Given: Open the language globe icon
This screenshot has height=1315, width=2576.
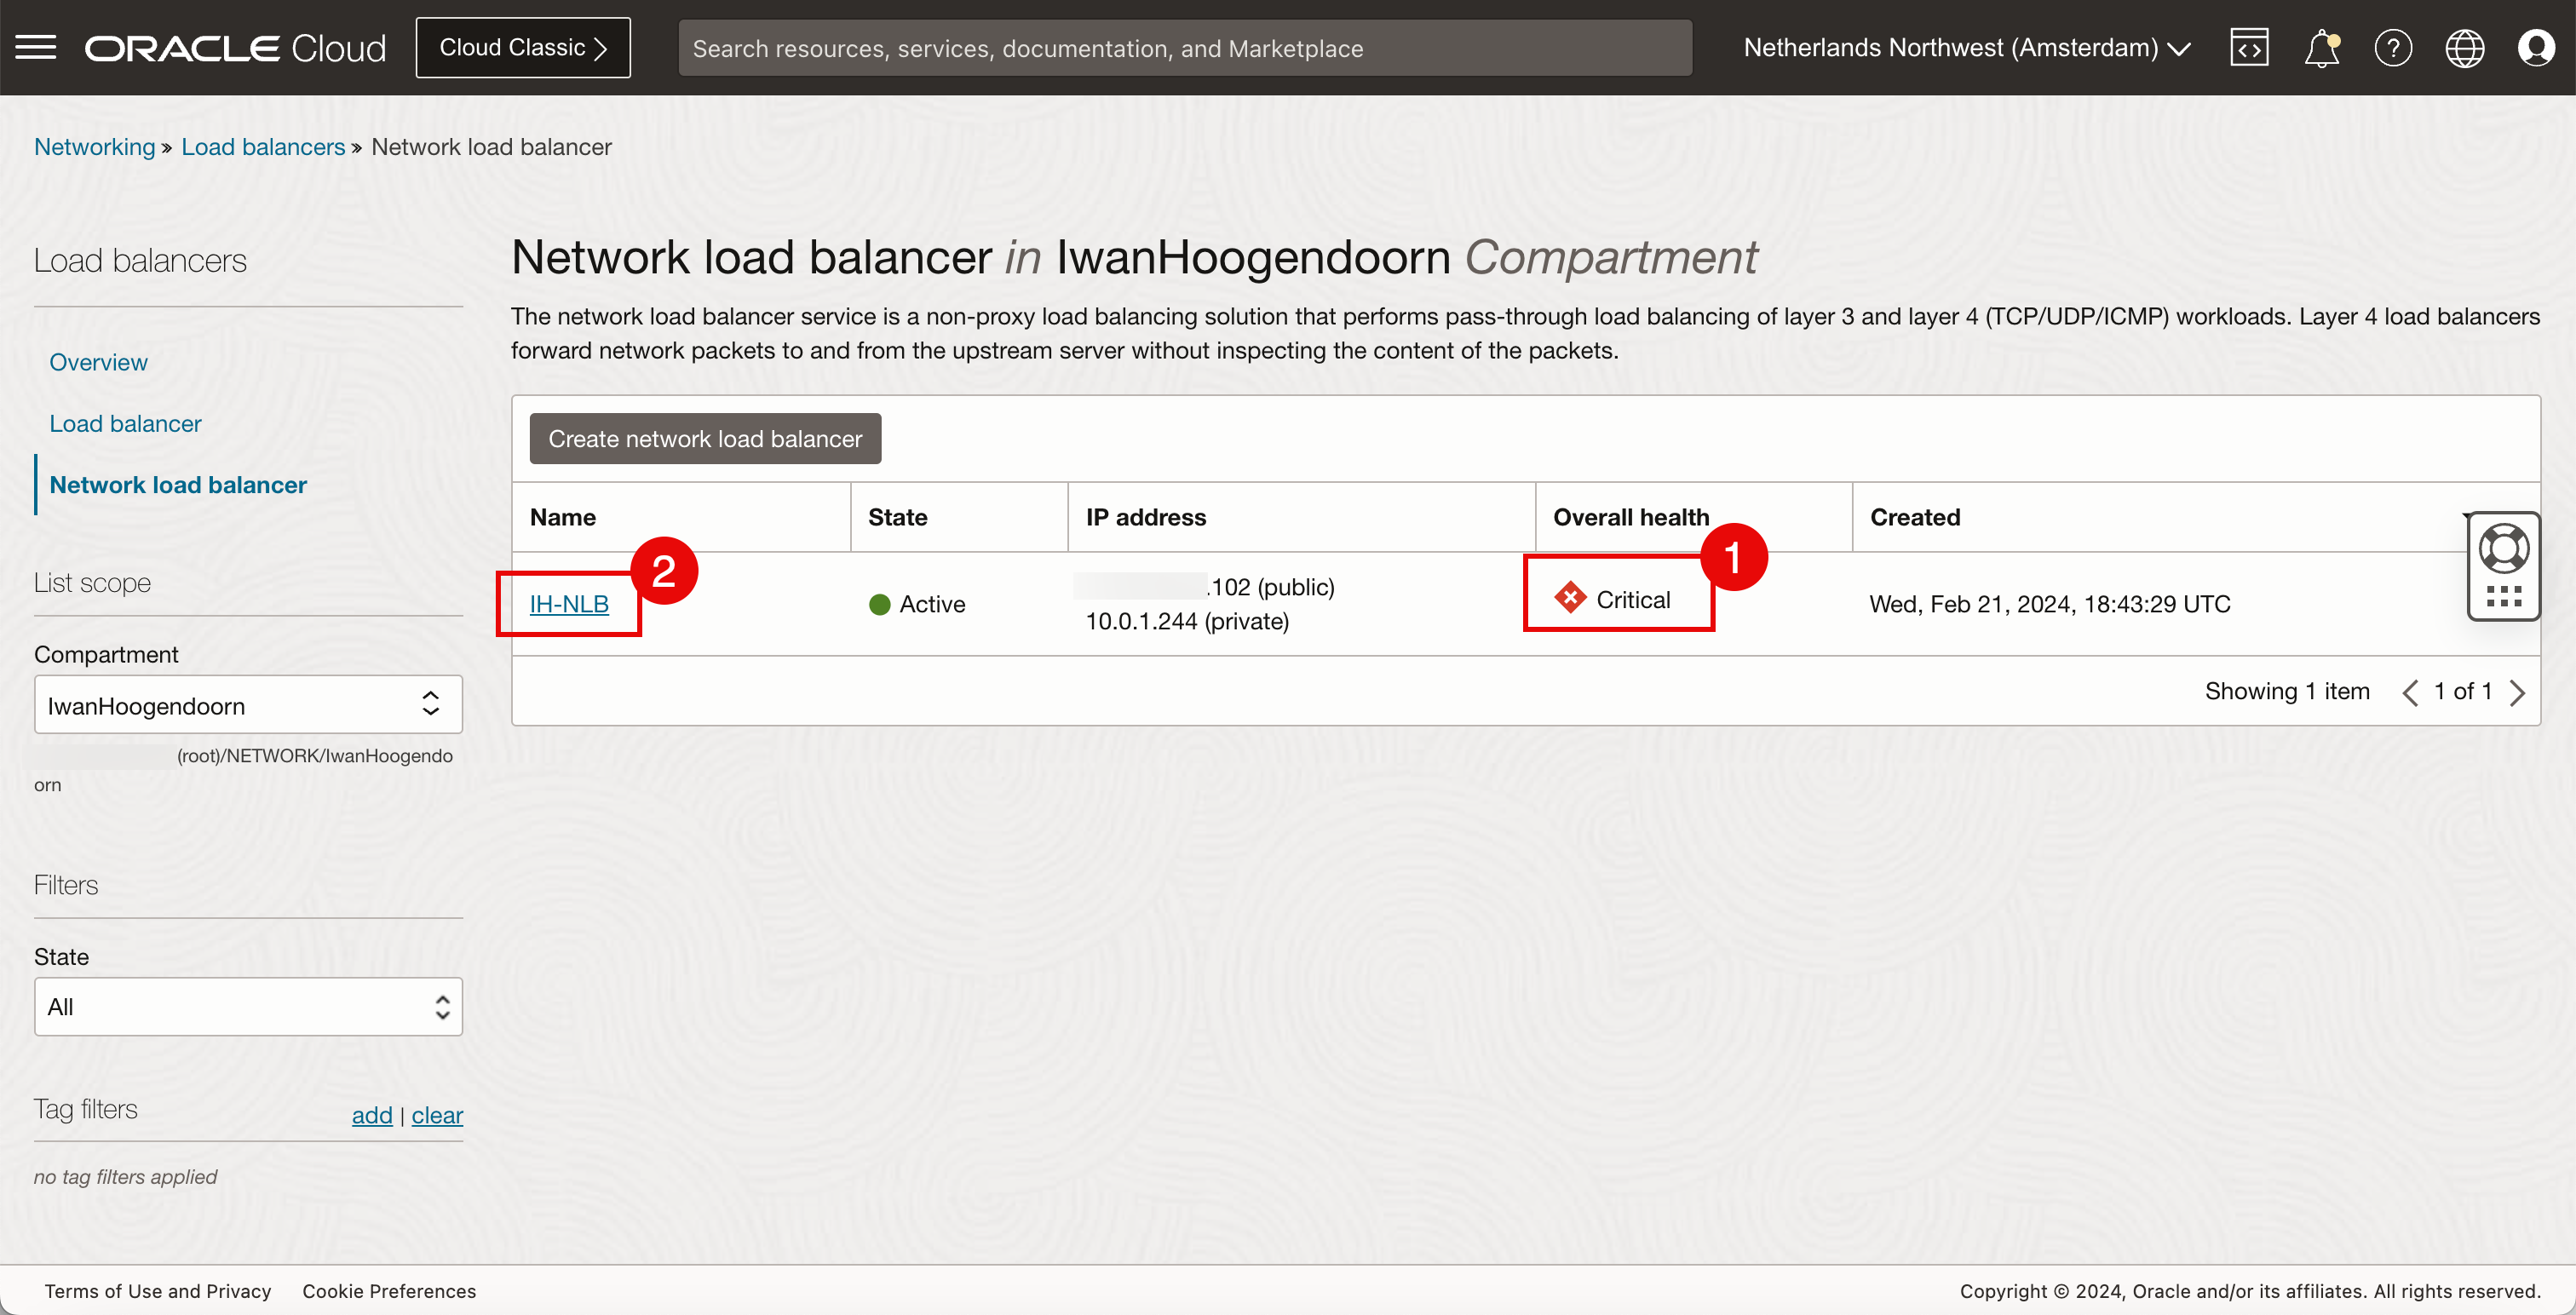Looking at the screenshot, I should (x=2464, y=47).
